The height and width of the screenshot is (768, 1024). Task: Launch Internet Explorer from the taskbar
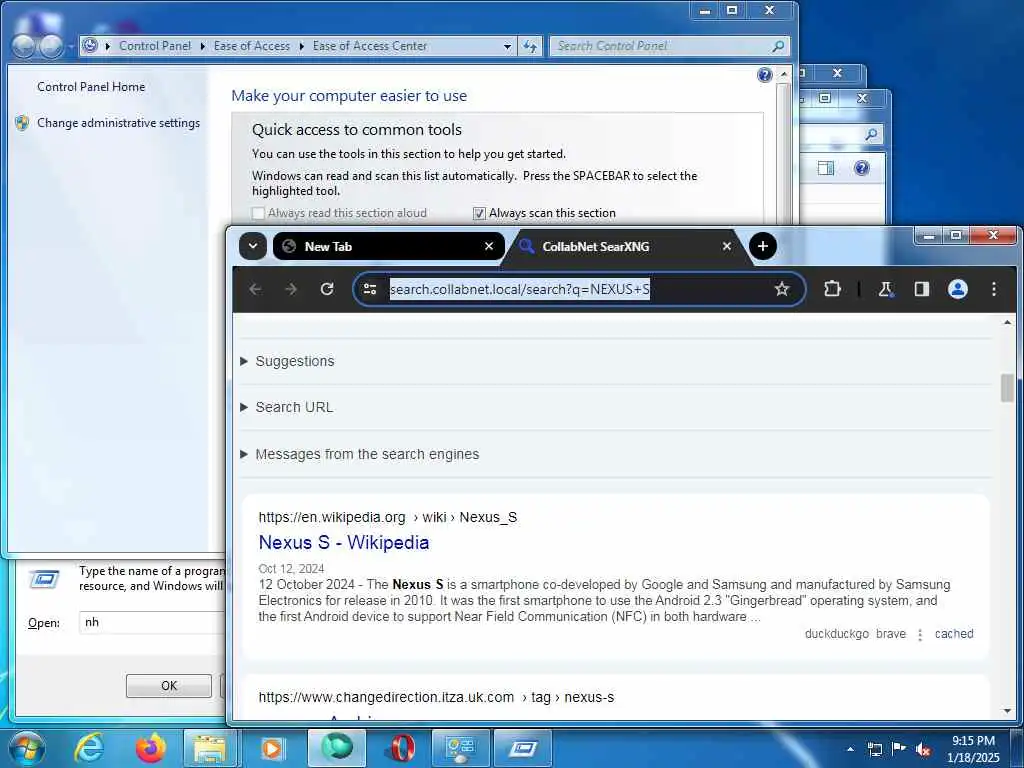click(x=89, y=748)
